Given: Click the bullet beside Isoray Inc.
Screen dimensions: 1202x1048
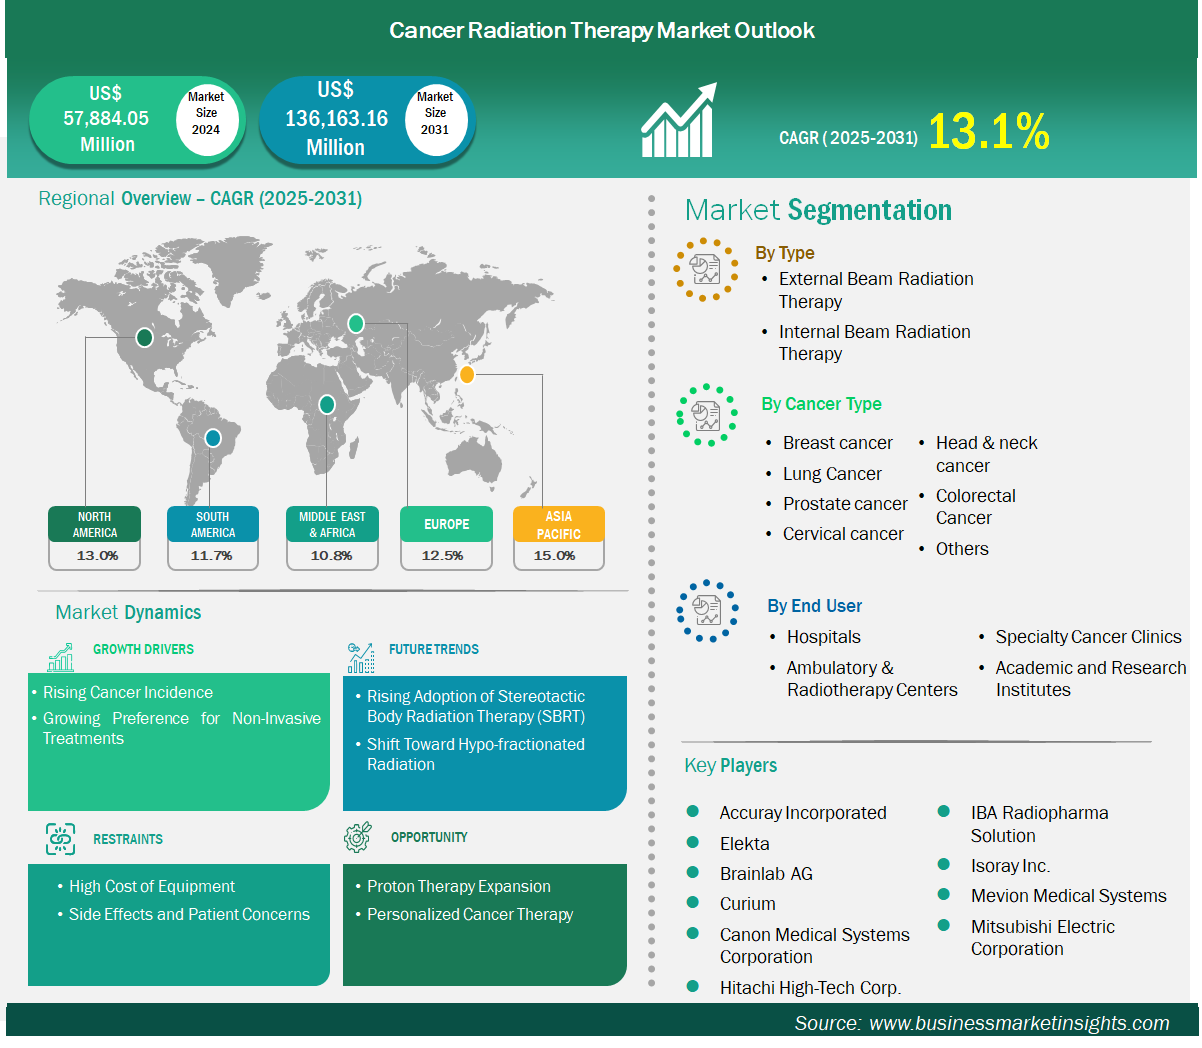Looking at the screenshot, I should [943, 864].
